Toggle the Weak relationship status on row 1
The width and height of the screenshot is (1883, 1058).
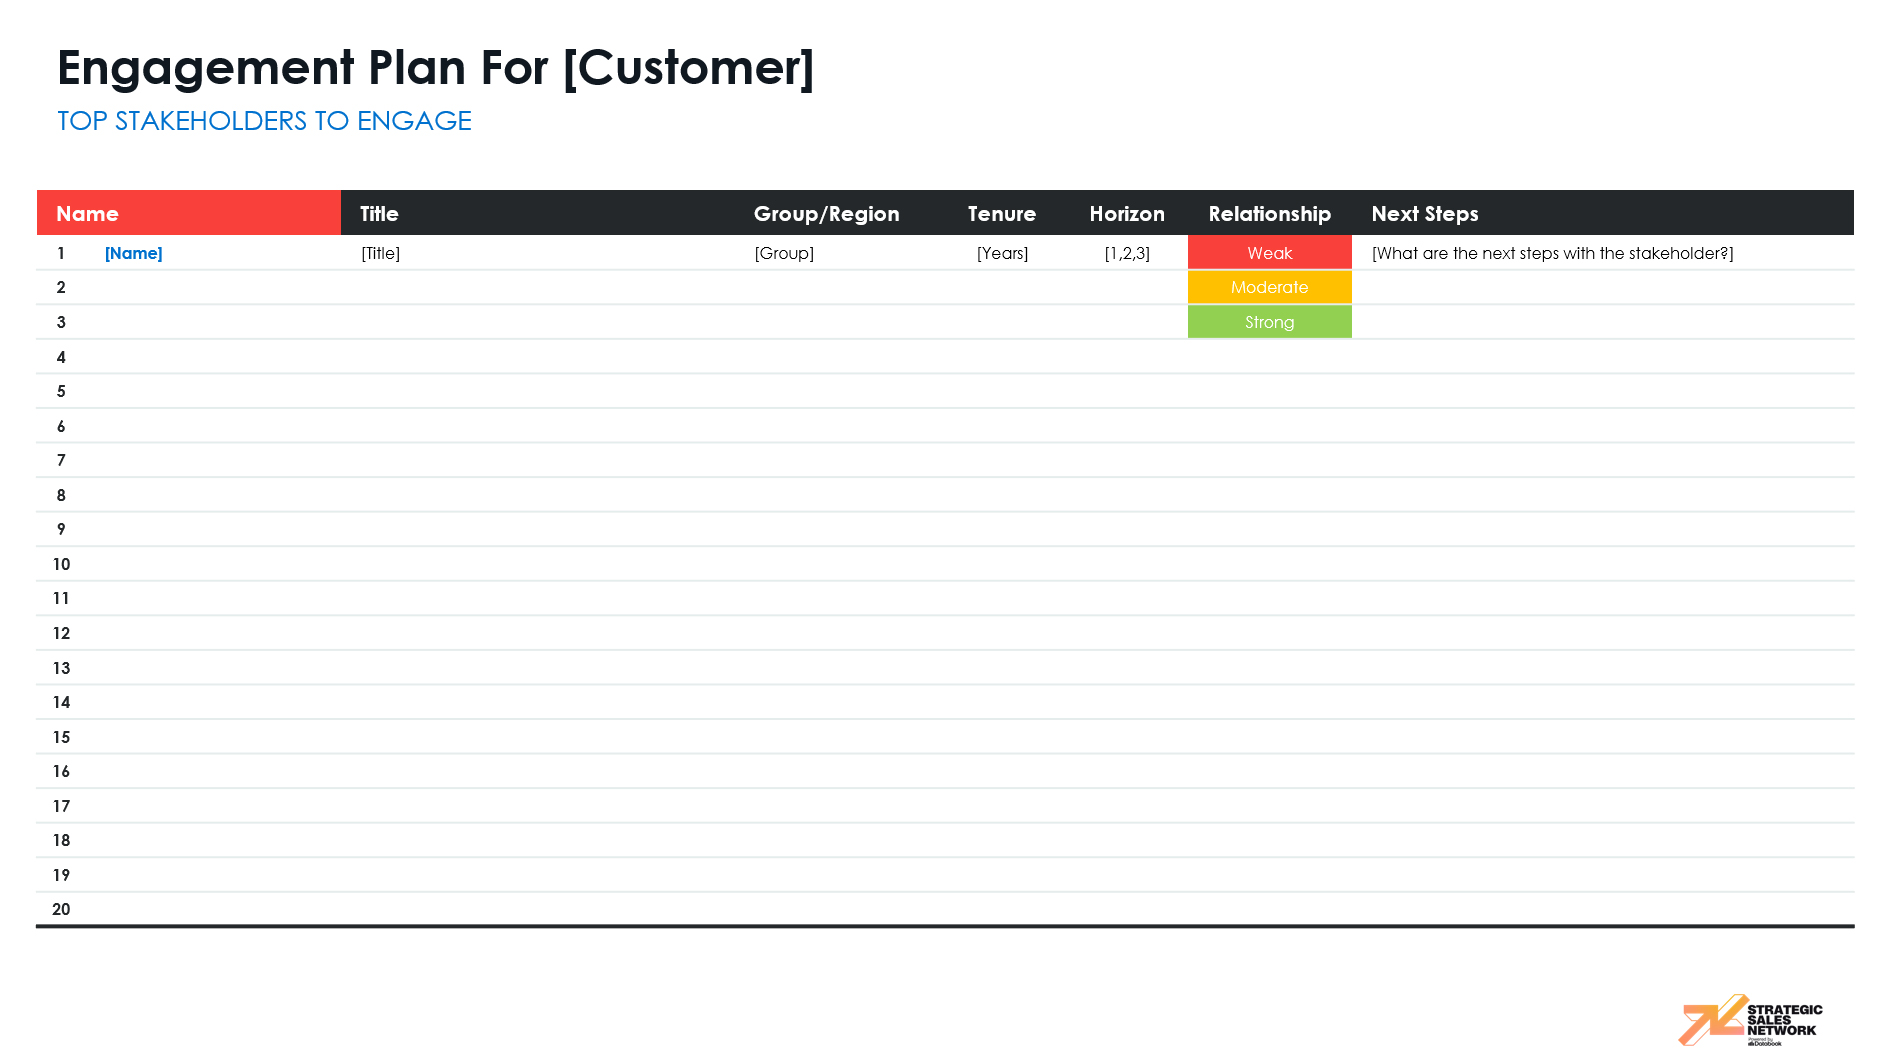tap(1269, 253)
